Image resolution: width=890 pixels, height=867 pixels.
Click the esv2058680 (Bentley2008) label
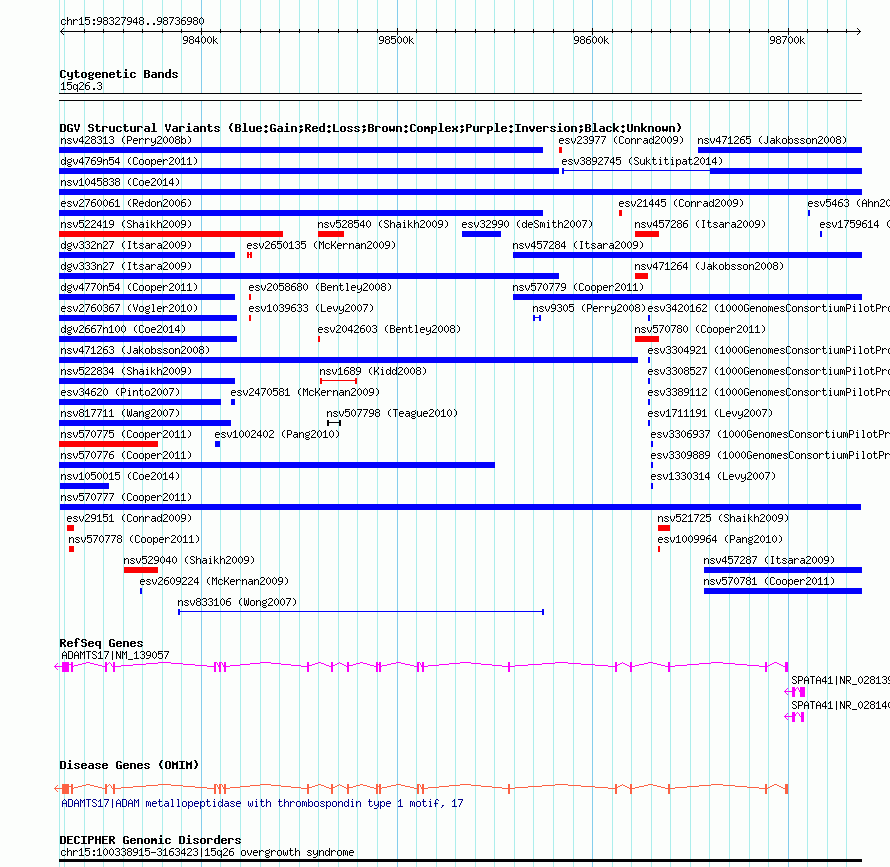pos(320,287)
